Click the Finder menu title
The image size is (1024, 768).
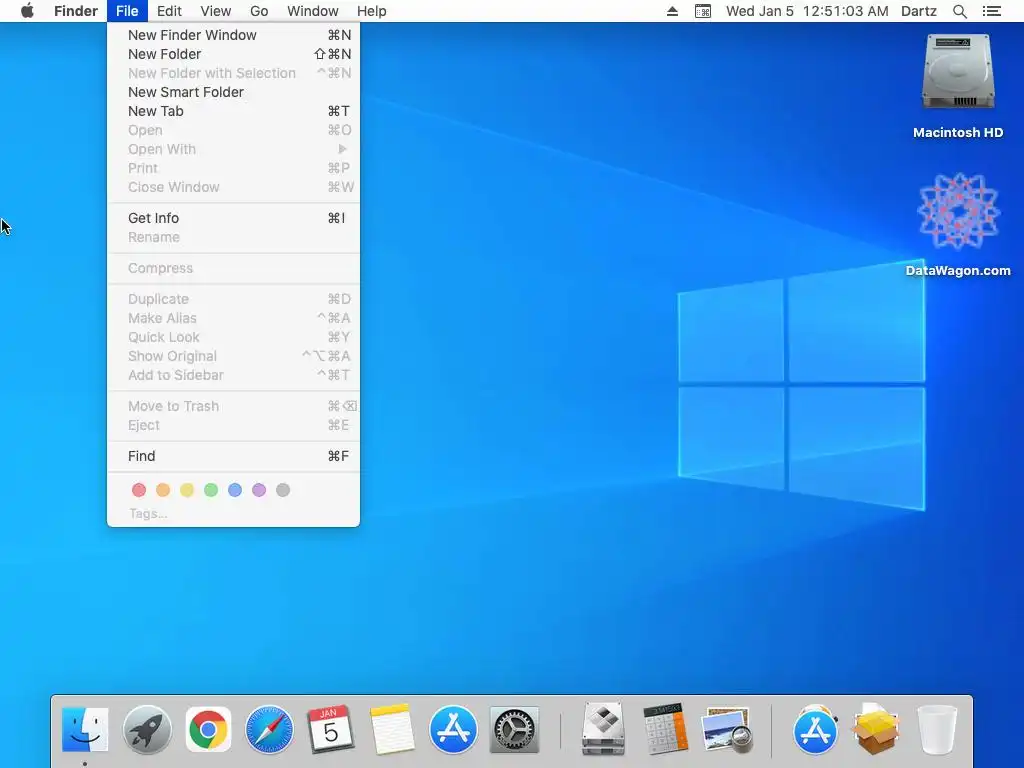click(76, 11)
